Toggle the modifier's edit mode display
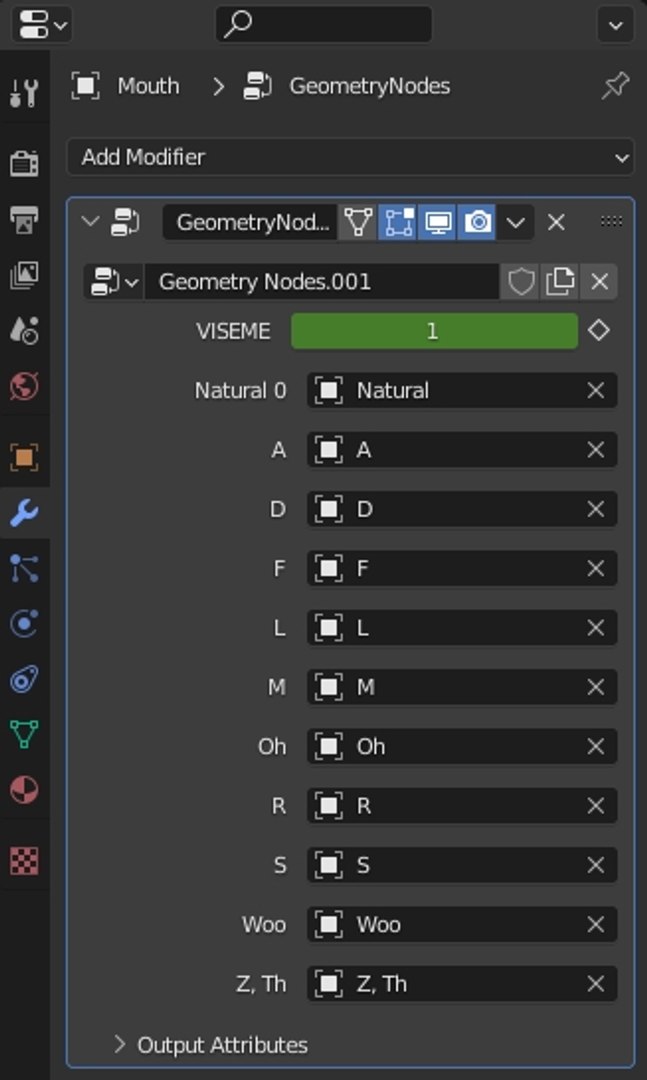The width and height of the screenshot is (647, 1080). pos(398,222)
